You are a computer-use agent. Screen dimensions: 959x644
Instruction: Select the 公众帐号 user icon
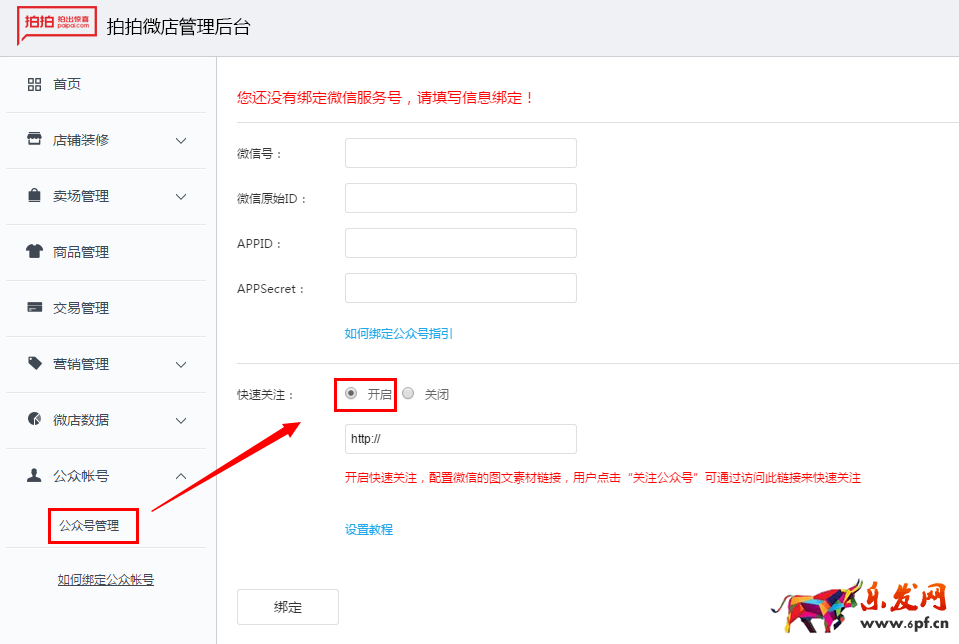pyautogui.click(x=35, y=476)
